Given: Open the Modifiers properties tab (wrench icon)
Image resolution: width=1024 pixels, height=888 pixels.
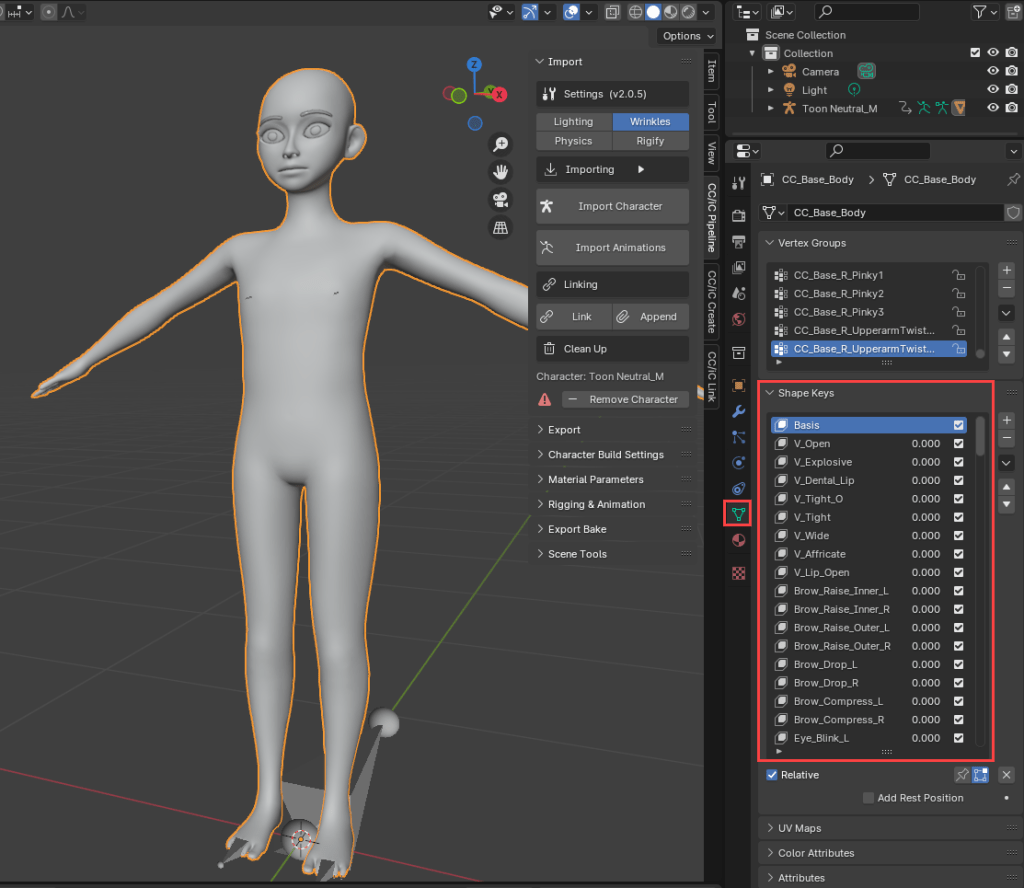Looking at the screenshot, I should pyautogui.click(x=739, y=411).
